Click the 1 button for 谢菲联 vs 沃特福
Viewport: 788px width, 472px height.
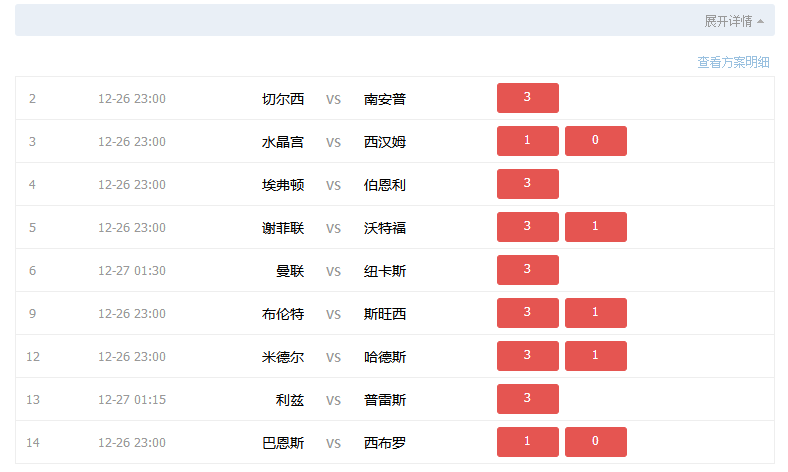pos(595,227)
